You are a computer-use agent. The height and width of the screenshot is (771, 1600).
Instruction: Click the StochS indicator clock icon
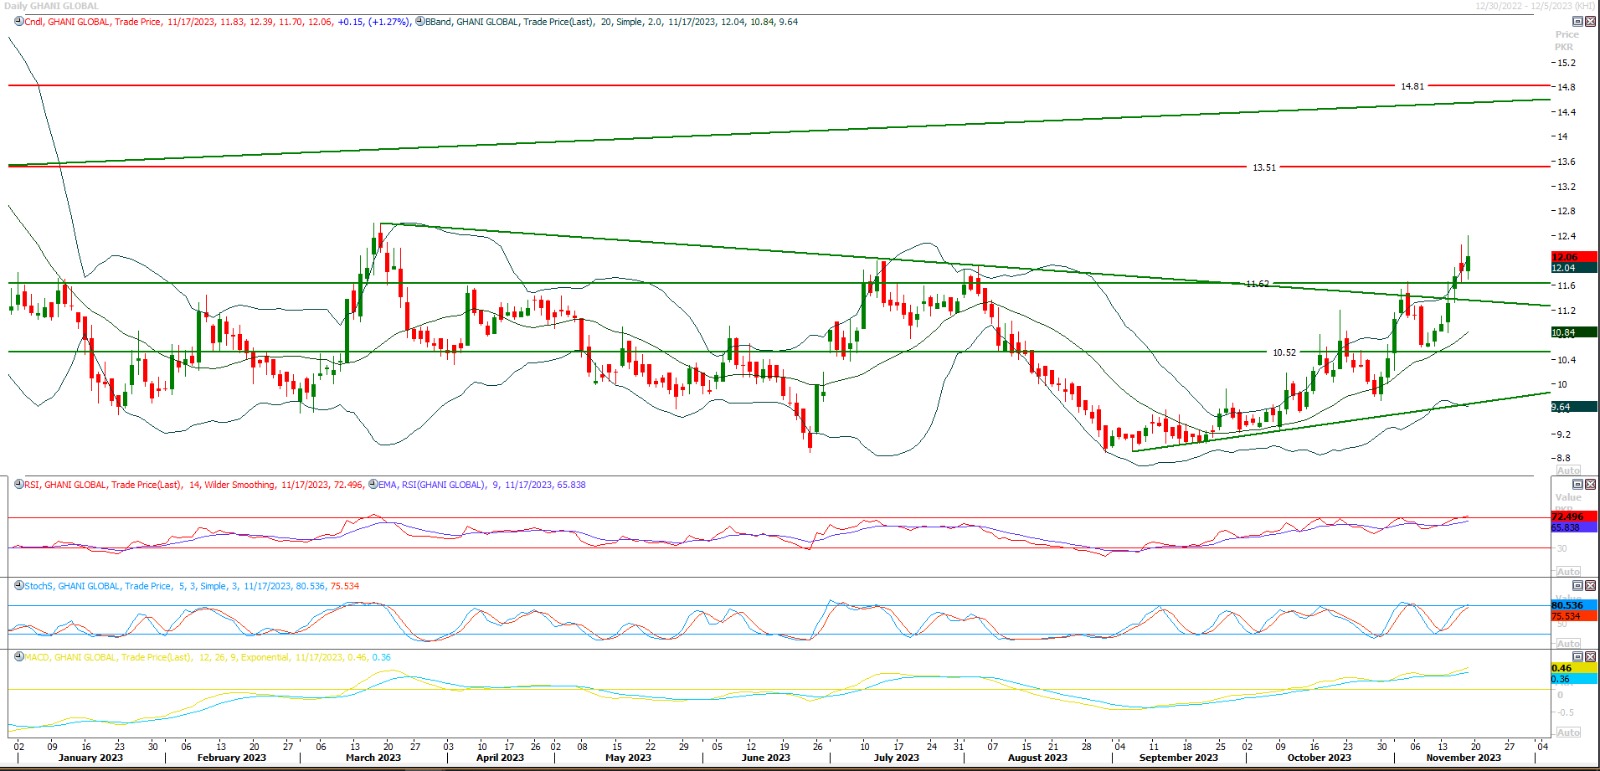(19, 586)
